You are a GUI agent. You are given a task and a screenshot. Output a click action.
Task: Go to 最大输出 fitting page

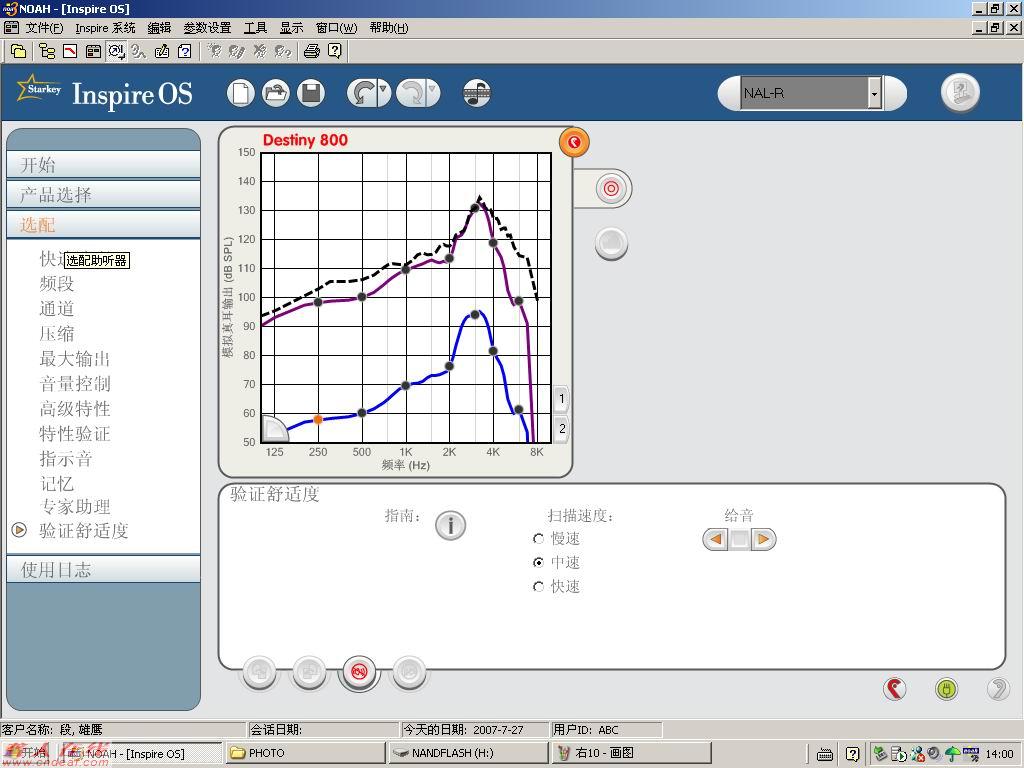[74, 359]
